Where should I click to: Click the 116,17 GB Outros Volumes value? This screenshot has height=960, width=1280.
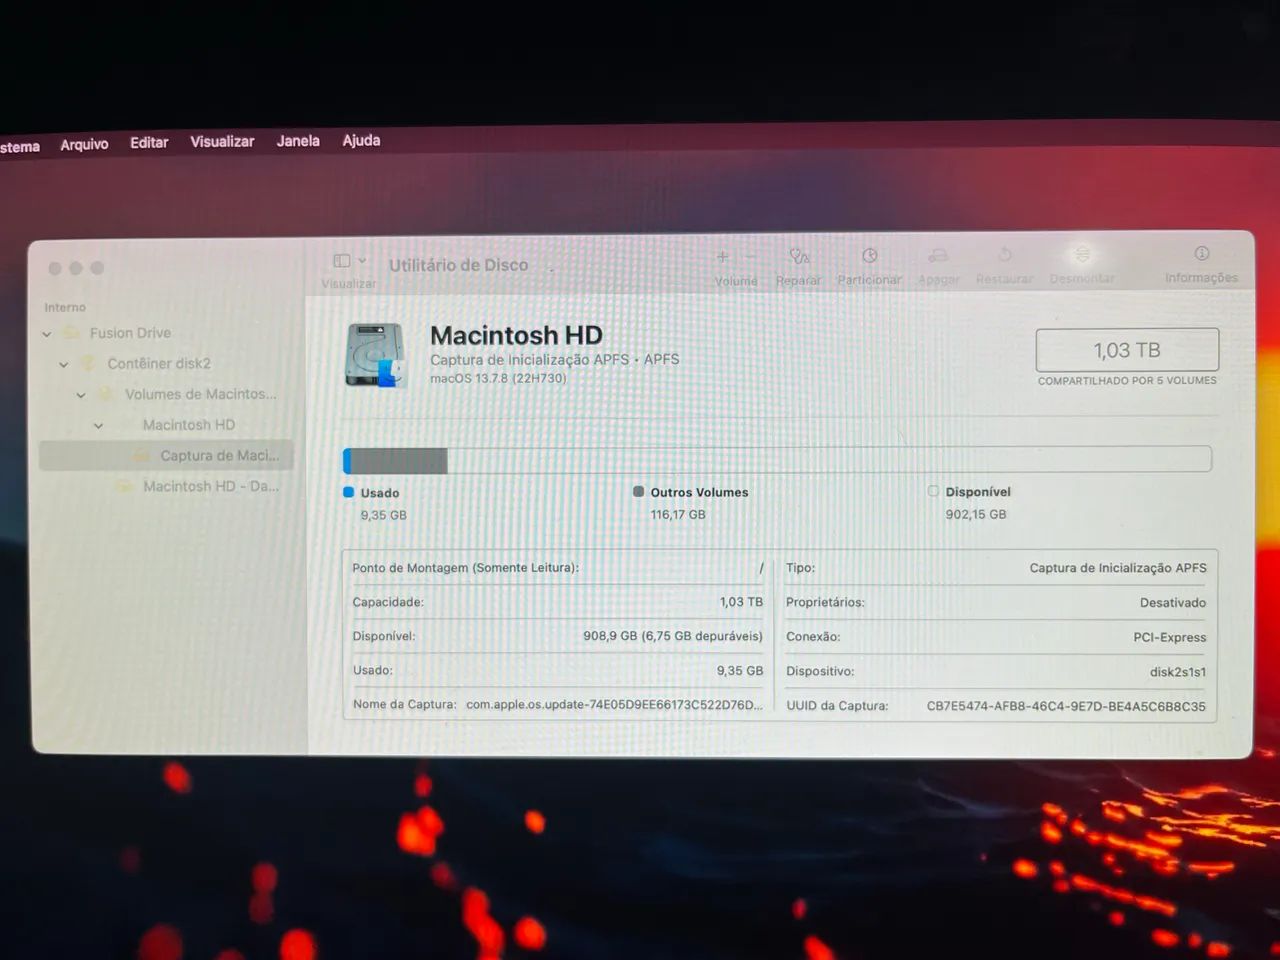click(x=678, y=514)
